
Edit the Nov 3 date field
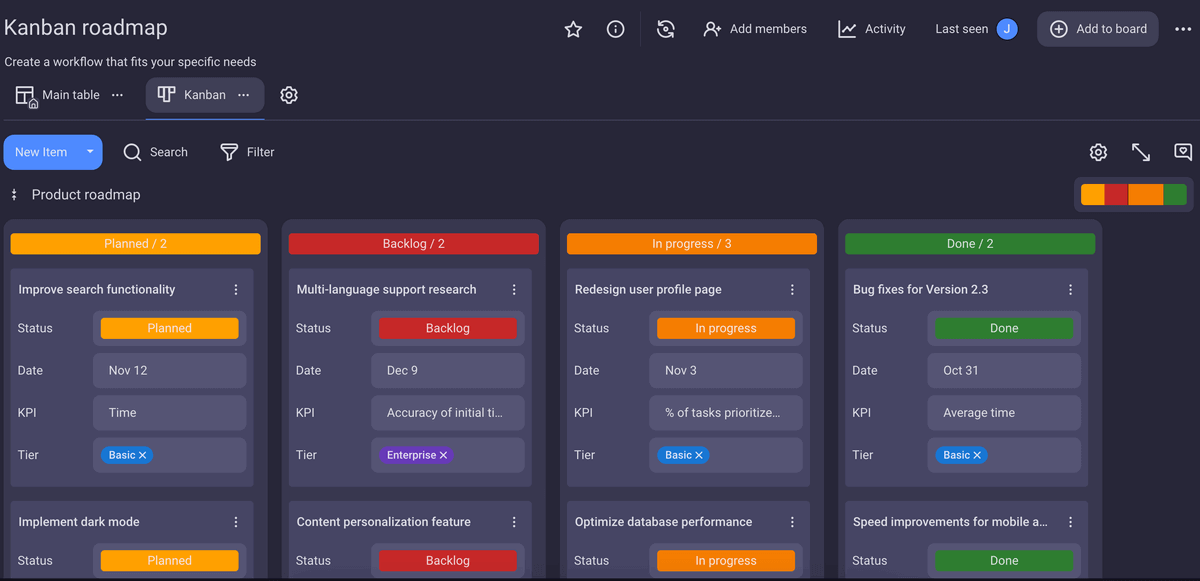pos(725,370)
